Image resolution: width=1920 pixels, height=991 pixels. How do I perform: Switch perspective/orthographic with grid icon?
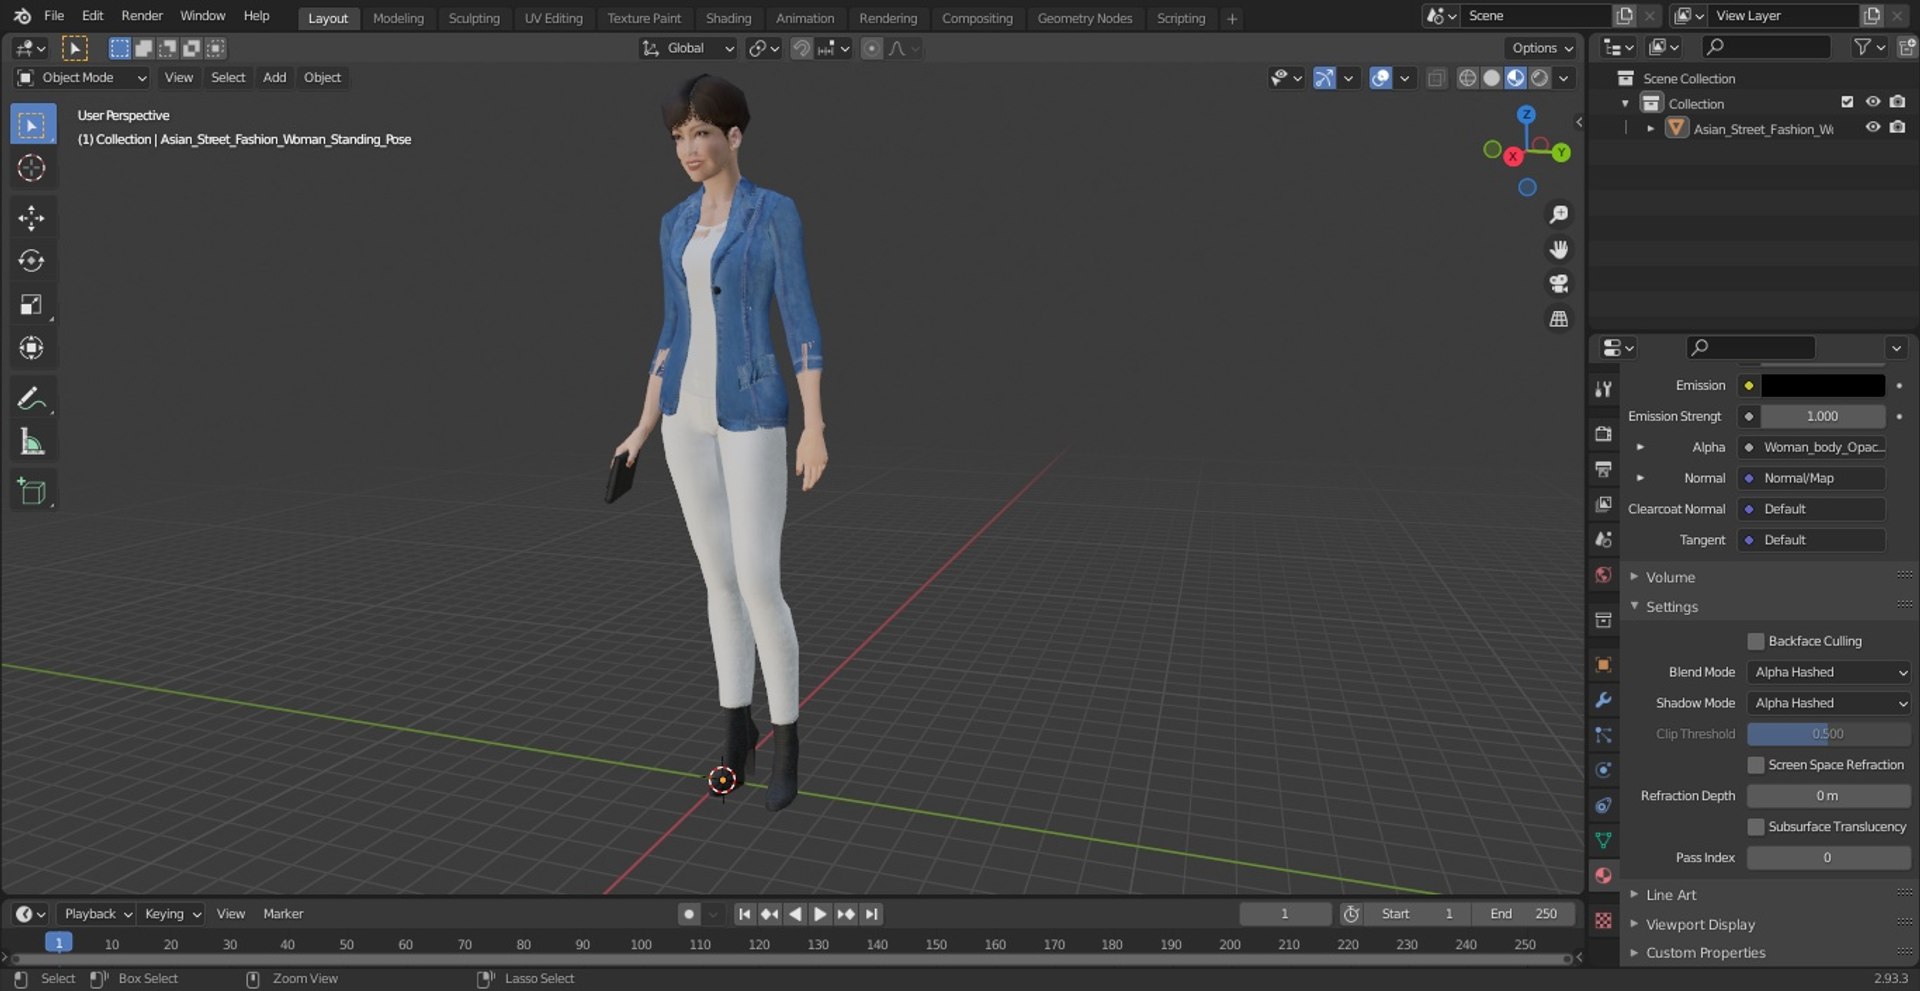[x=1558, y=319]
